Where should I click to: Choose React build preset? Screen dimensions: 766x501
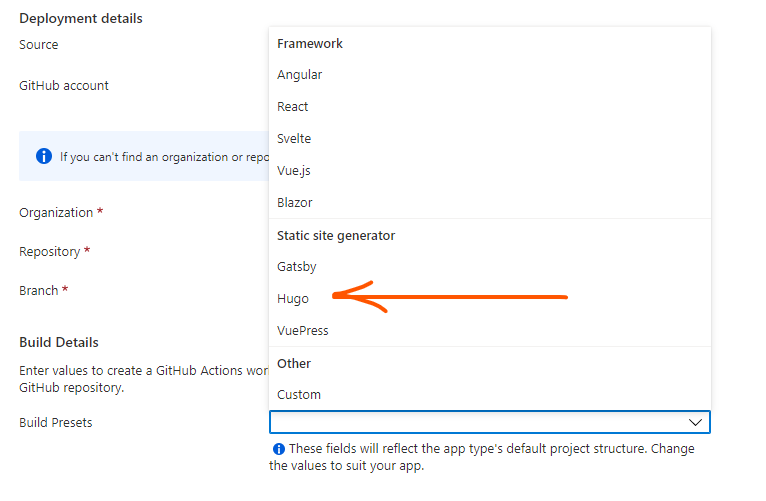(x=489, y=106)
